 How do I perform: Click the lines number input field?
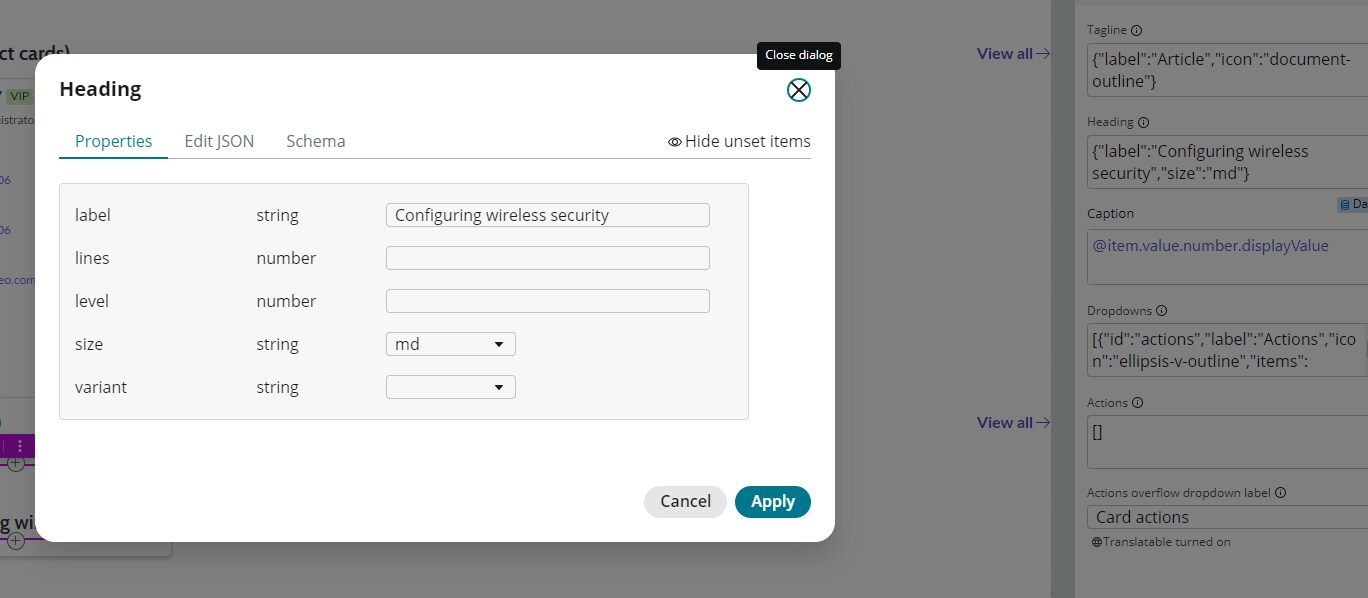click(548, 258)
